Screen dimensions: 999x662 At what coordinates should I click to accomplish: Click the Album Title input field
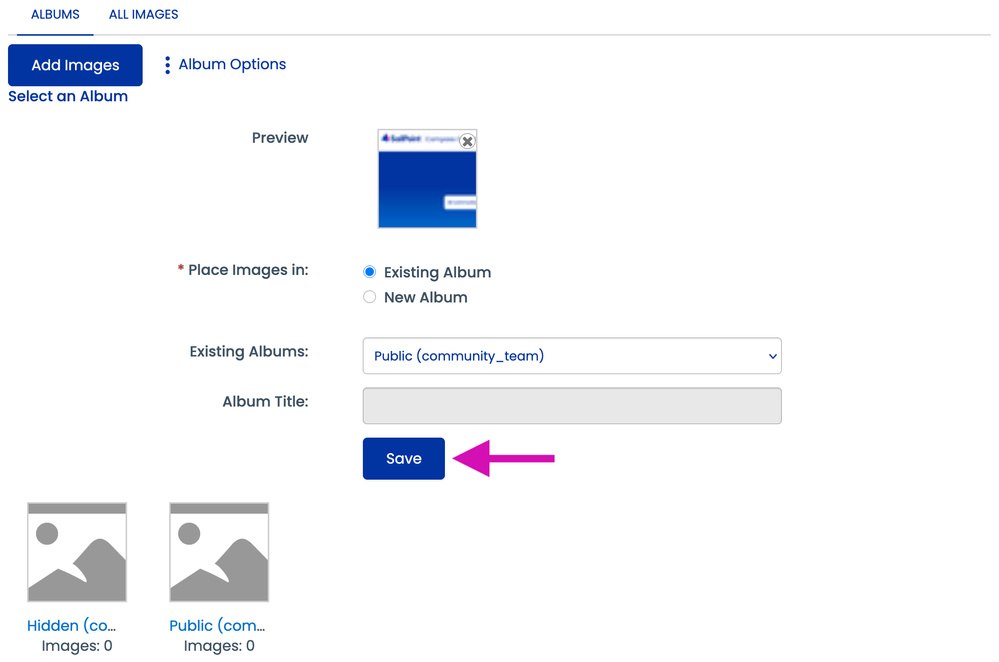pyautogui.click(x=571, y=406)
